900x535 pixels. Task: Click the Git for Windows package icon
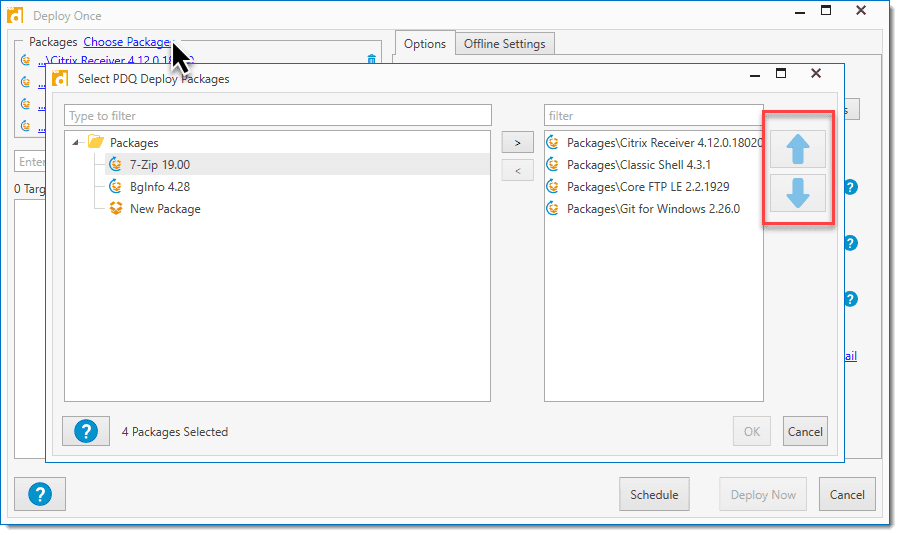[553, 208]
